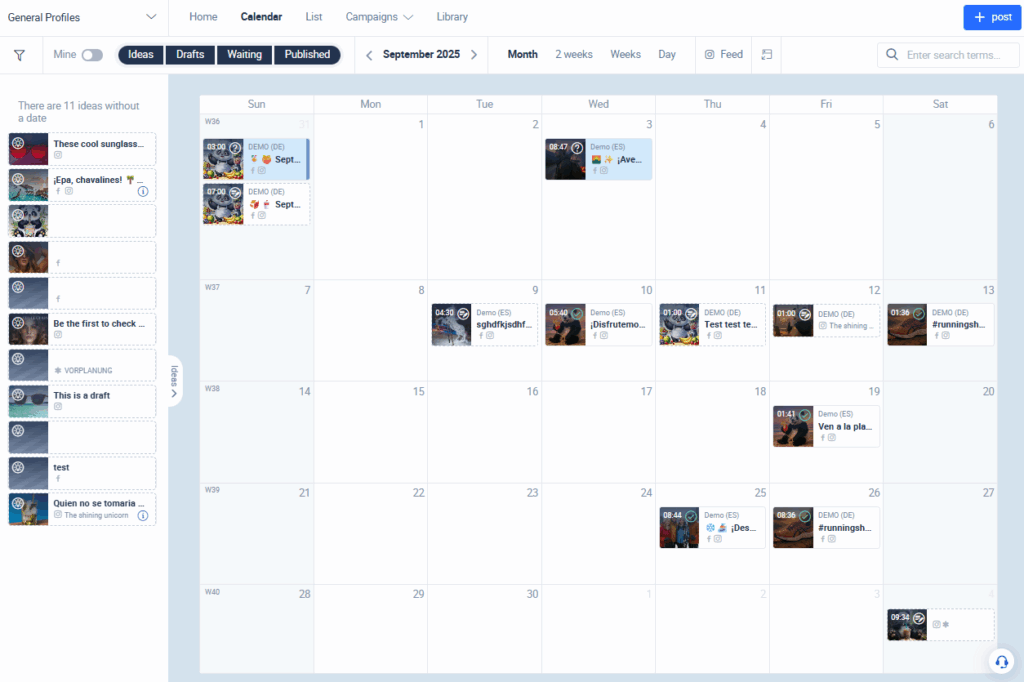Open the General Profiles dropdown
Viewport: 1024px width, 682px height.
click(84, 16)
